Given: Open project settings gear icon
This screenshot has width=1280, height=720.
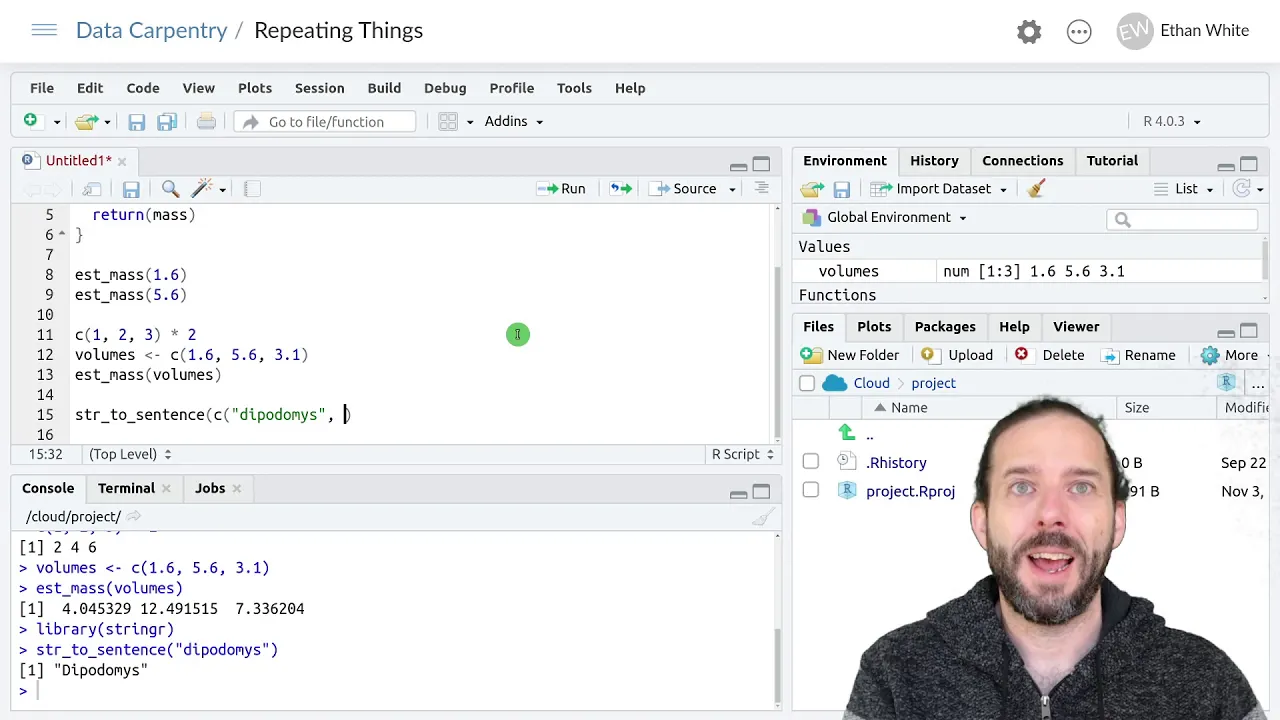Looking at the screenshot, I should [x=1029, y=31].
